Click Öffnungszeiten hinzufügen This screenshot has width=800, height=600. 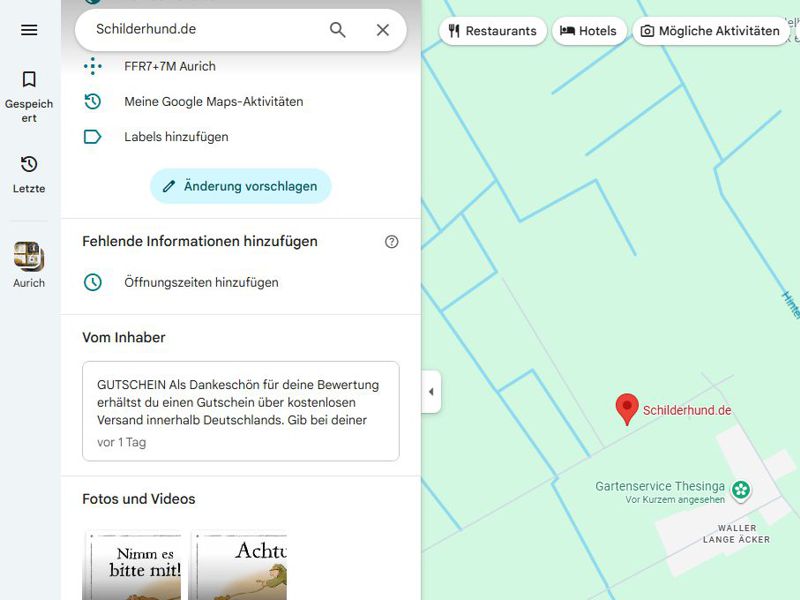click(x=201, y=283)
